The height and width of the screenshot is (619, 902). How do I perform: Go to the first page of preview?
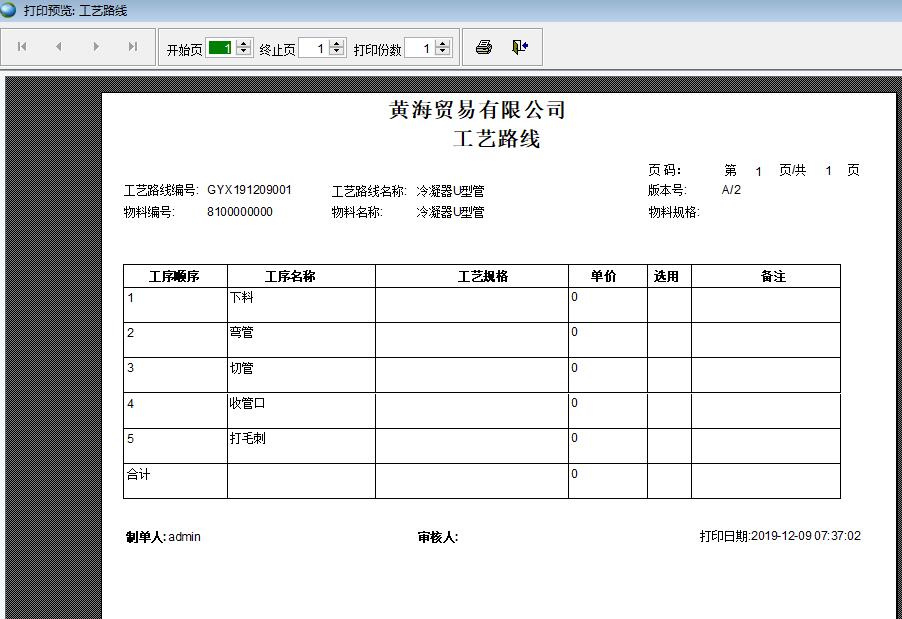coord(22,47)
